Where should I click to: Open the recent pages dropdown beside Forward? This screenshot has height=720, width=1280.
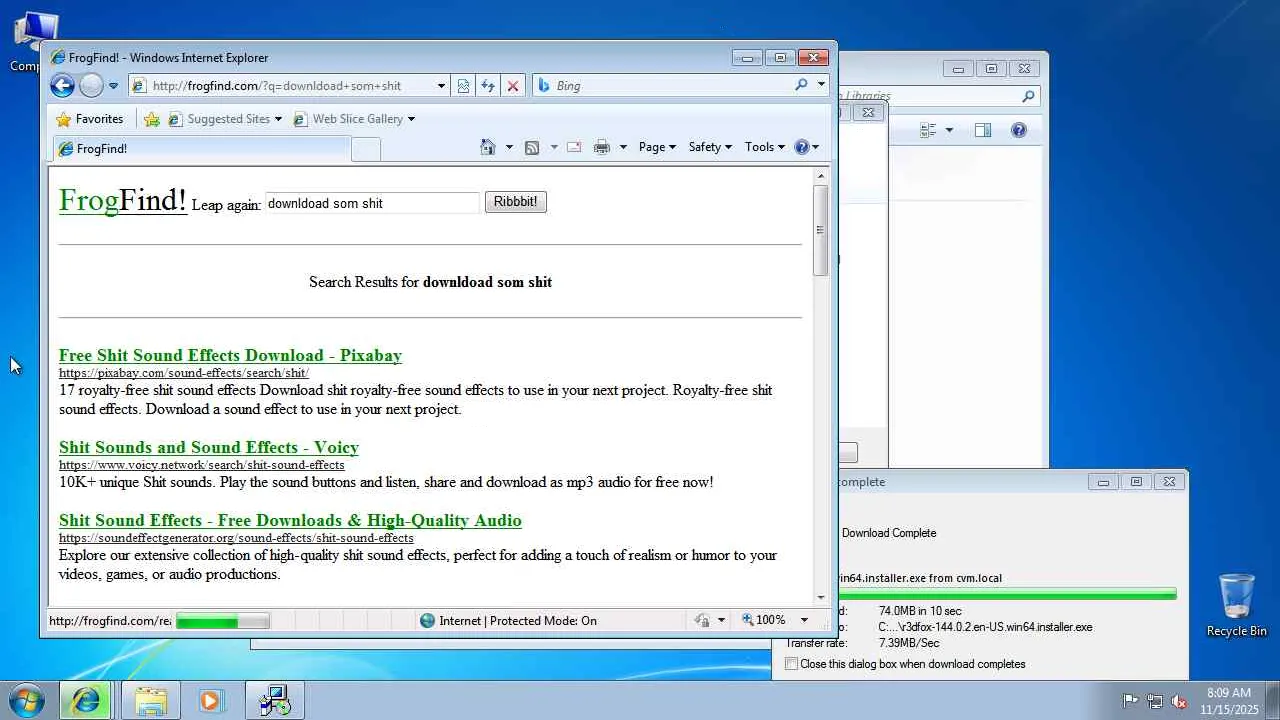point(113,86)
